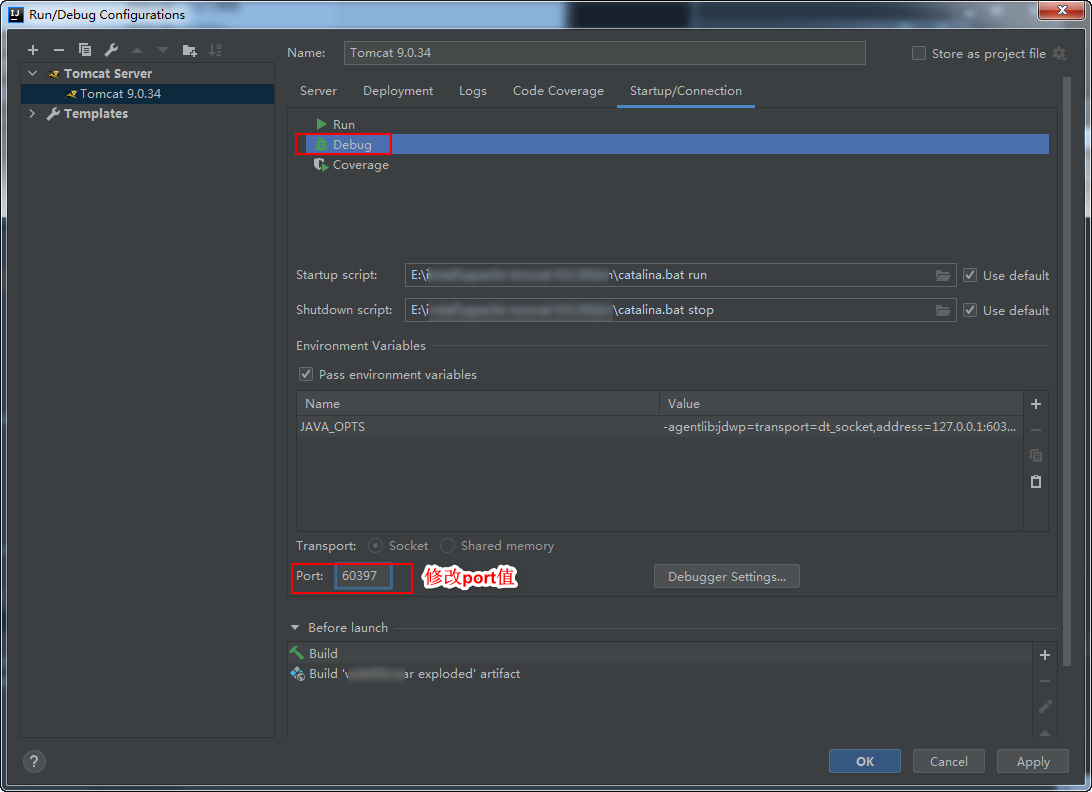Open help question mark button

[34, 761]
